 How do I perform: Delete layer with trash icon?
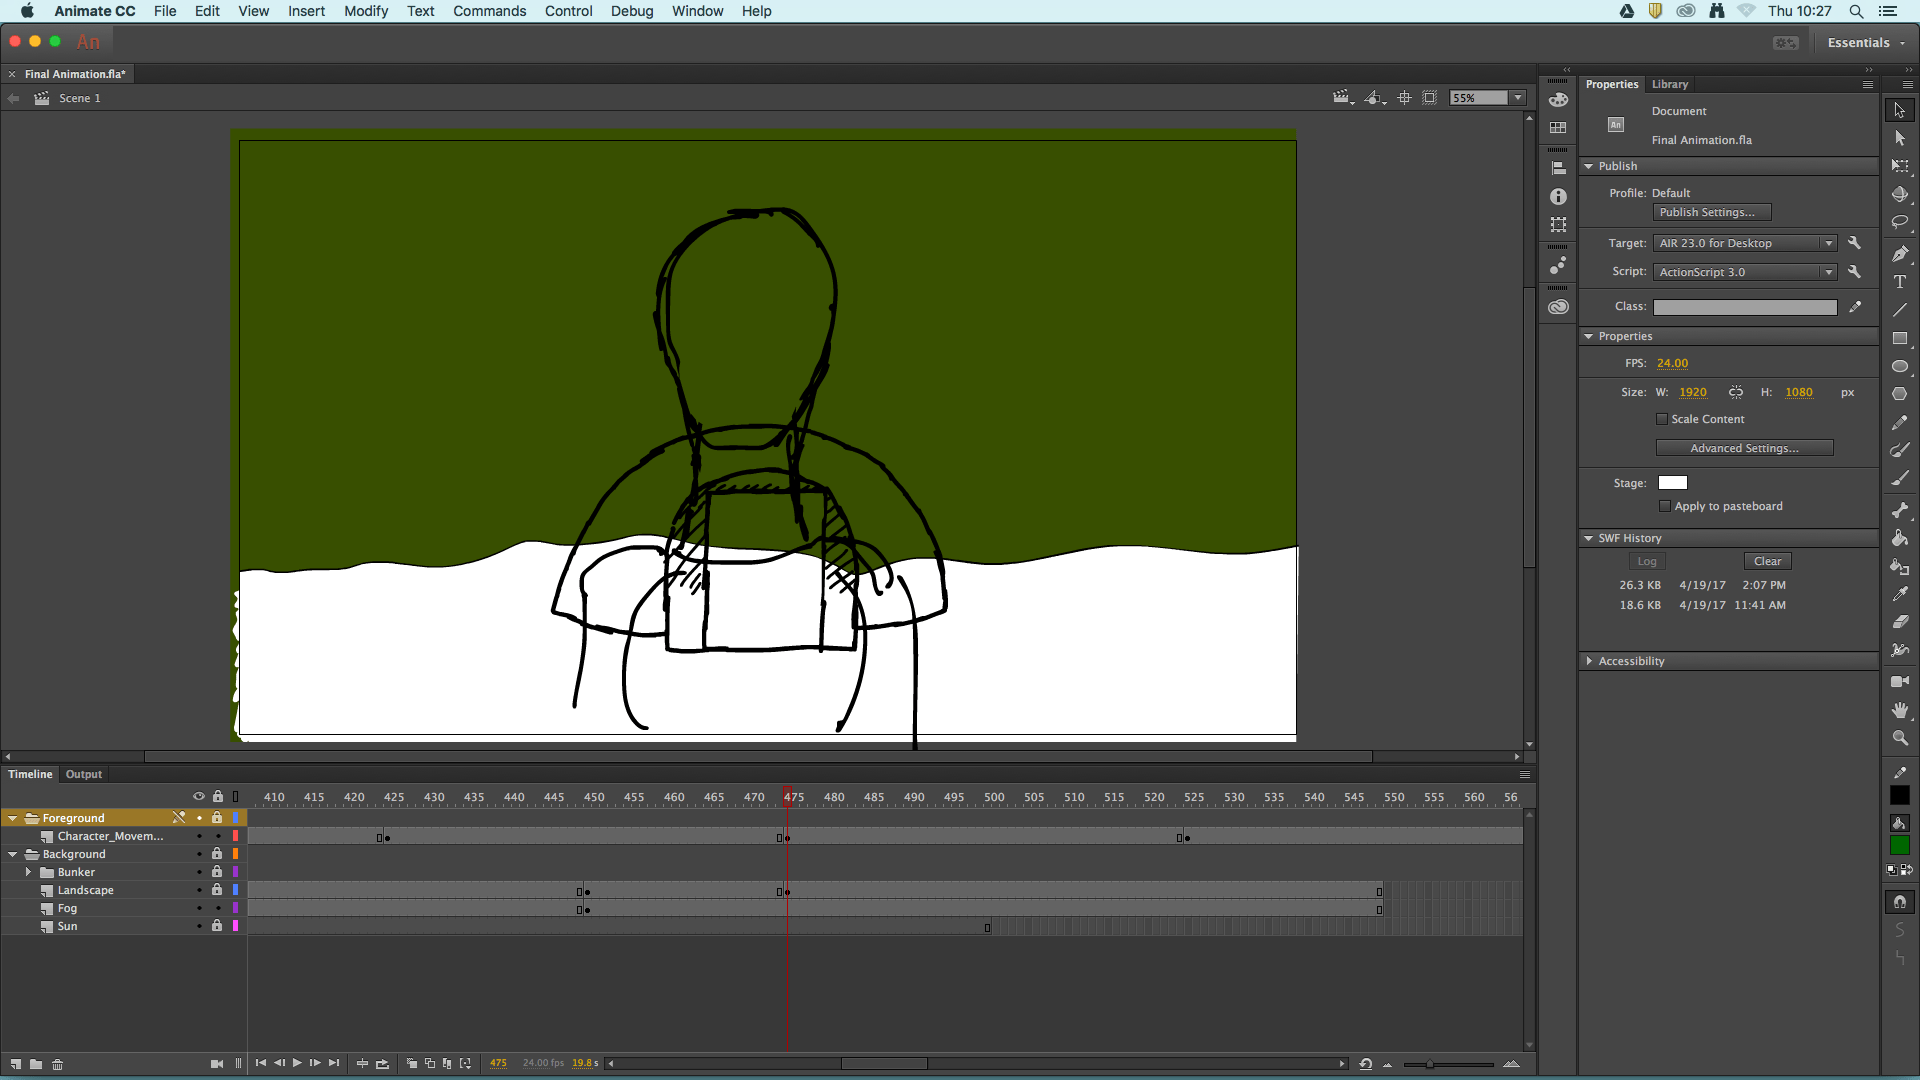click(x=57, y=1064)
